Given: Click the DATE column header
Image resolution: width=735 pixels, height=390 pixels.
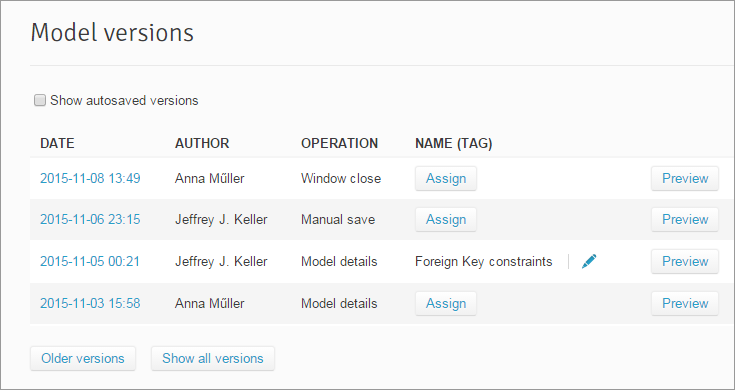Looking at the screenshot, I should point(57,143).
